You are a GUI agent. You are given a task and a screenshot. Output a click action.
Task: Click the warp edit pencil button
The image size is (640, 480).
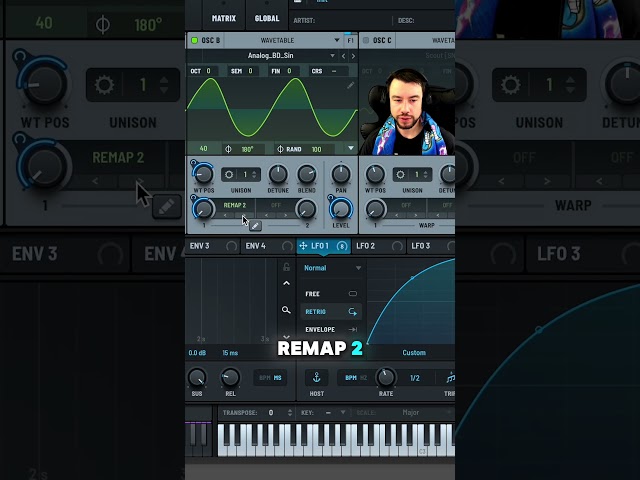(255, 226)
